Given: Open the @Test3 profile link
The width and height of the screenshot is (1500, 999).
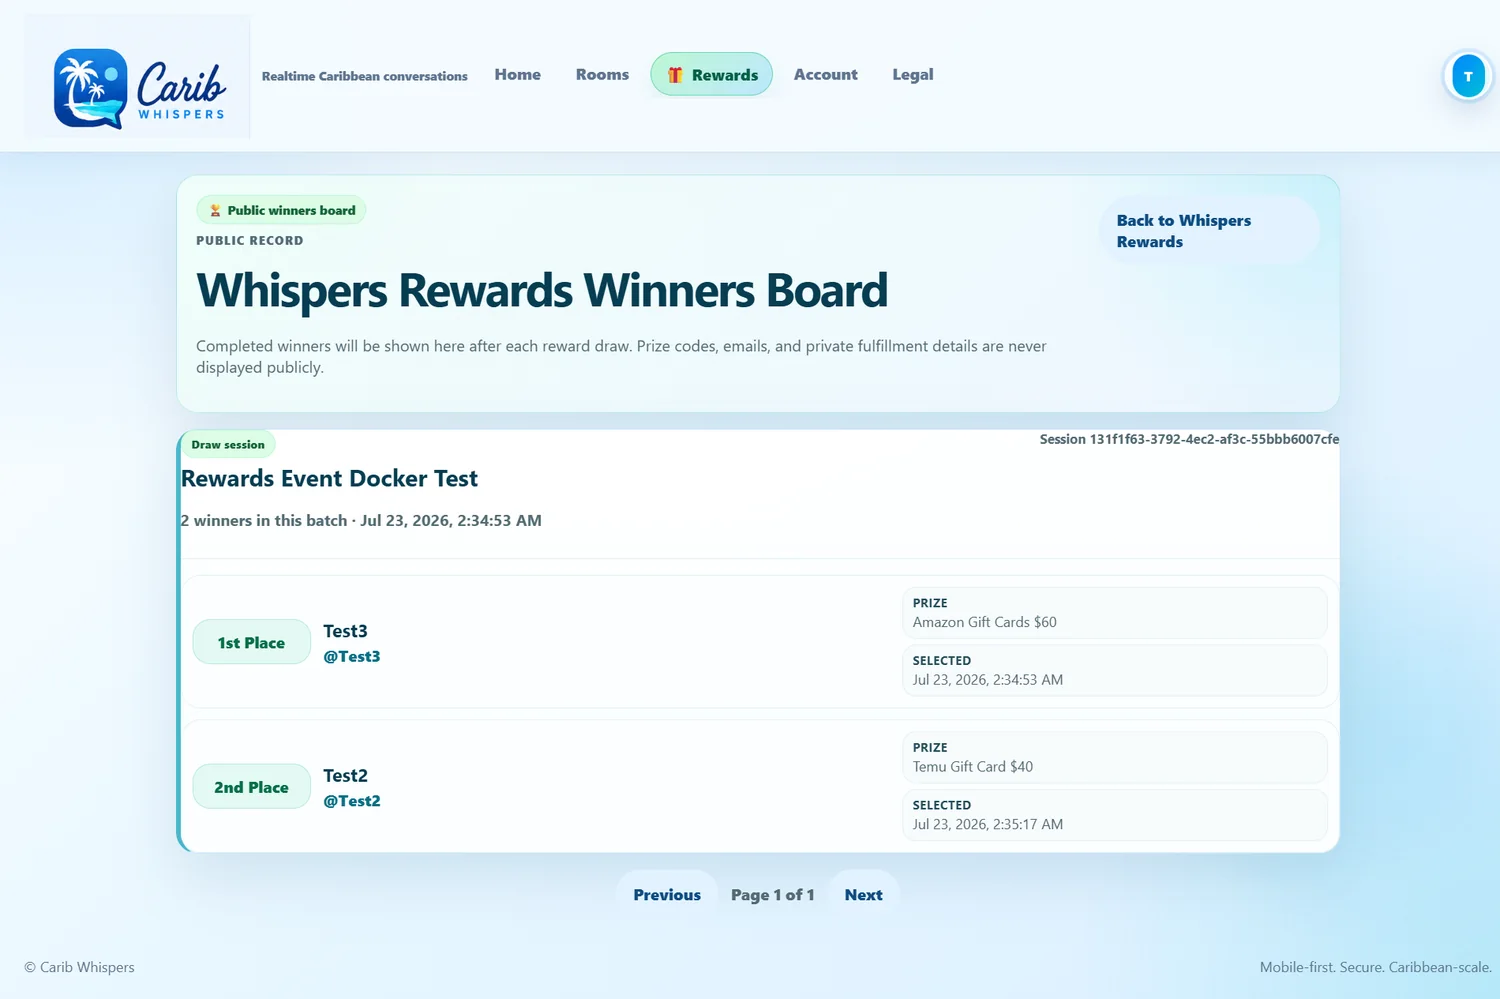Looking at the screenshot, I should coord(352,657).
